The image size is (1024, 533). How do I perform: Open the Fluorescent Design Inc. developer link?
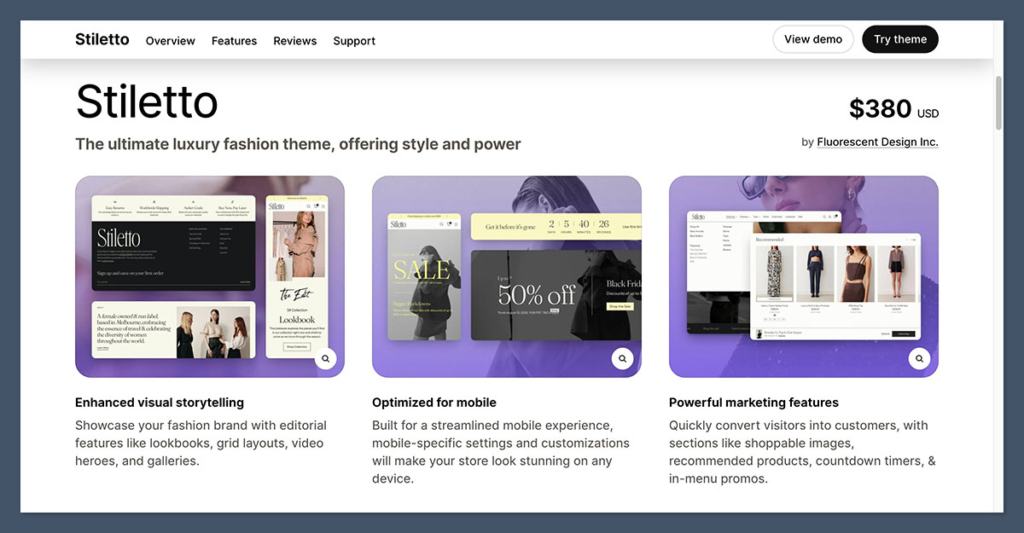(877, 142)
